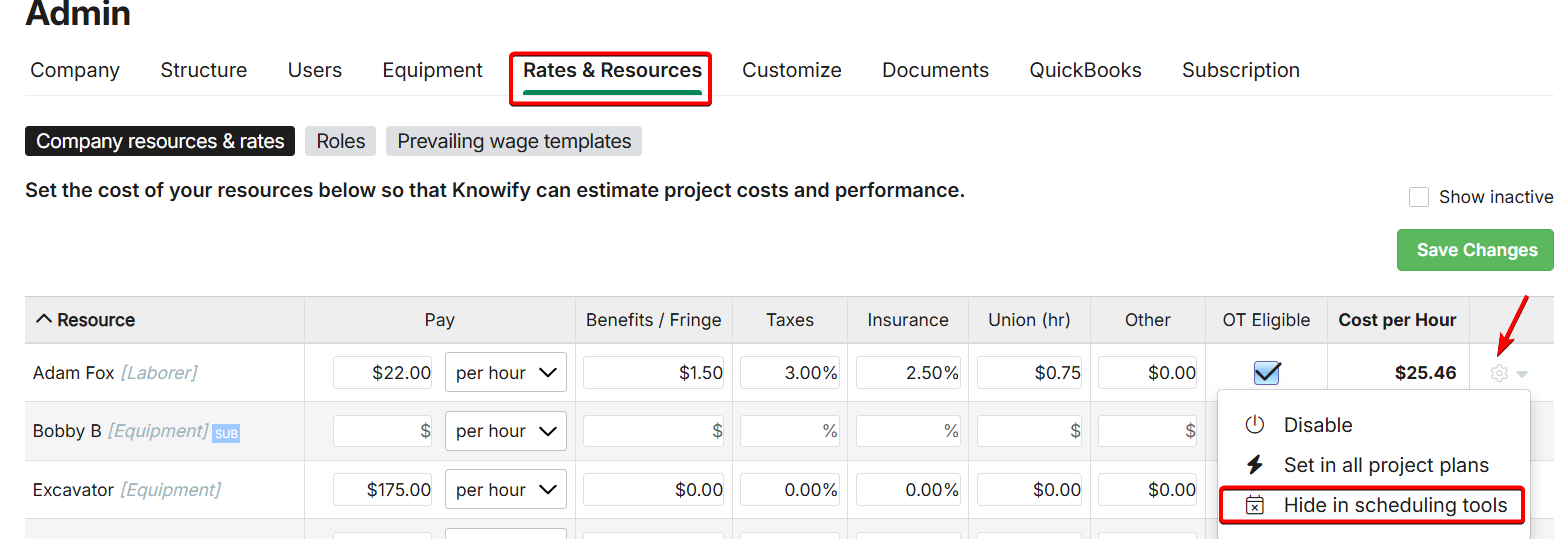This screenshot has height=539, width=1556.
Task: Click the Save Changes button
Action: (x=1475, y=250)
